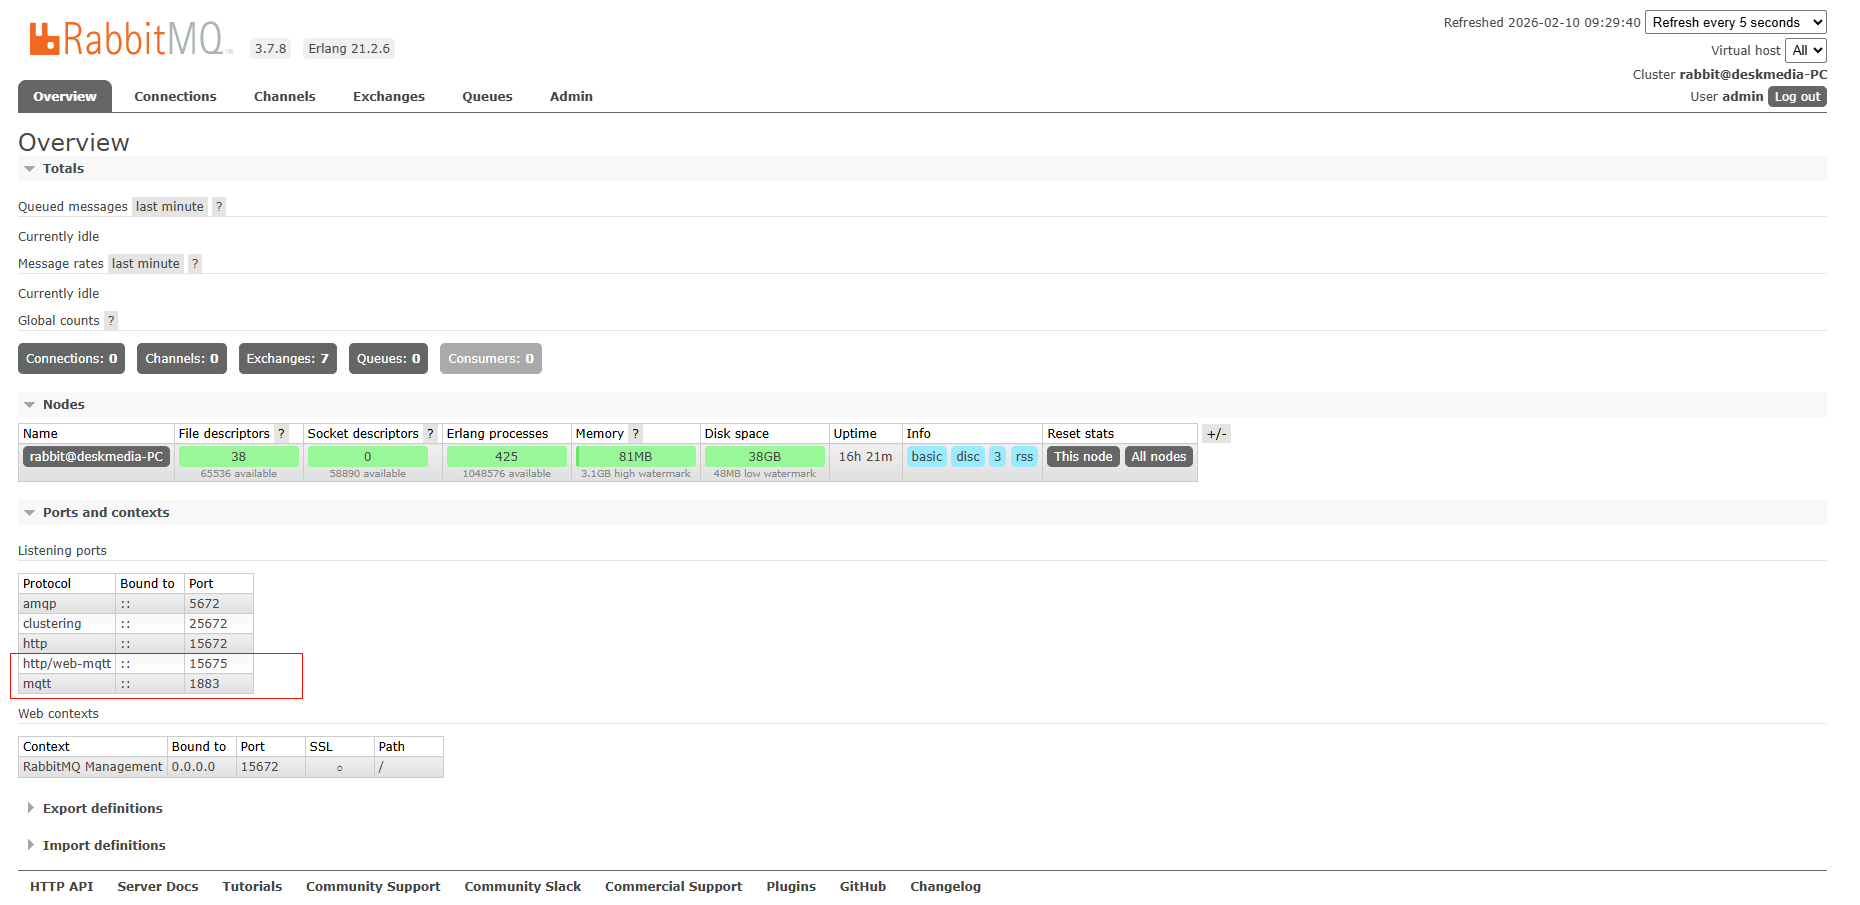Switch to the Overview tab
This screenshot has height=905, width=1860.
coord(65,97)
